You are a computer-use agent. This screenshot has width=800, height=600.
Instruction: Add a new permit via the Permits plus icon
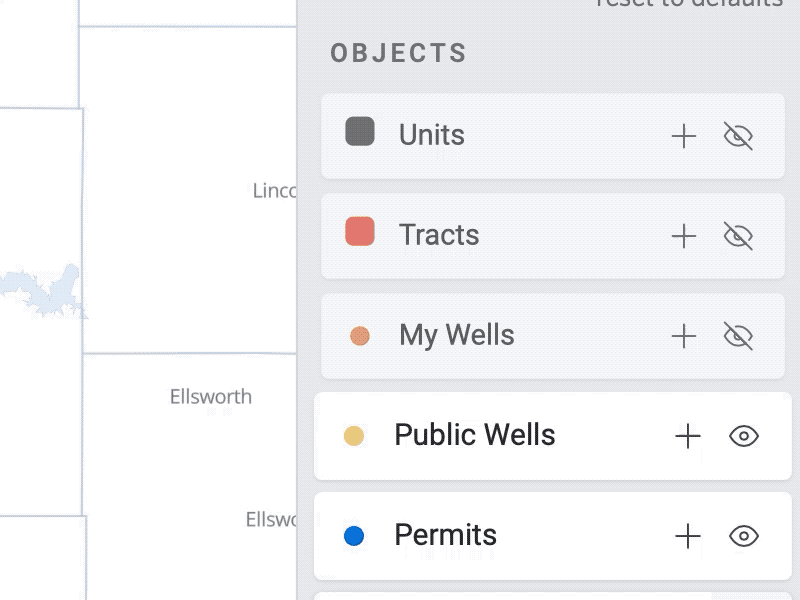click(x=688, y=536)
